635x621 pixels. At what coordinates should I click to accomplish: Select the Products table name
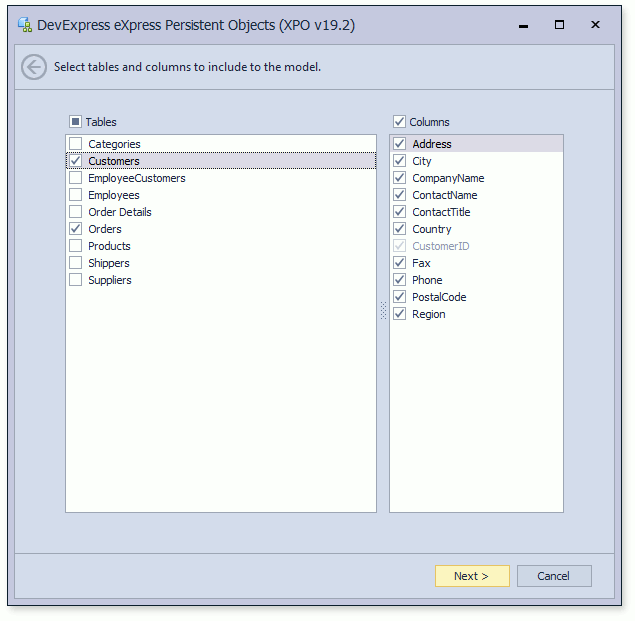pos(109,246)
